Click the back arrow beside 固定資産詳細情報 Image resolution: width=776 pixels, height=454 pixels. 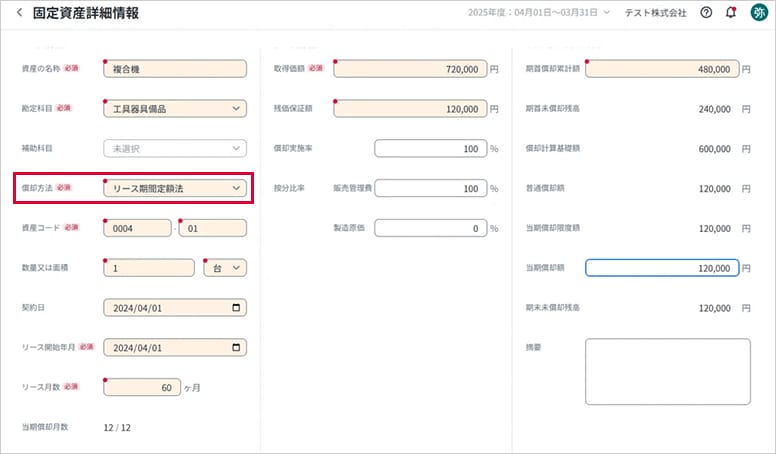[18, 13]
